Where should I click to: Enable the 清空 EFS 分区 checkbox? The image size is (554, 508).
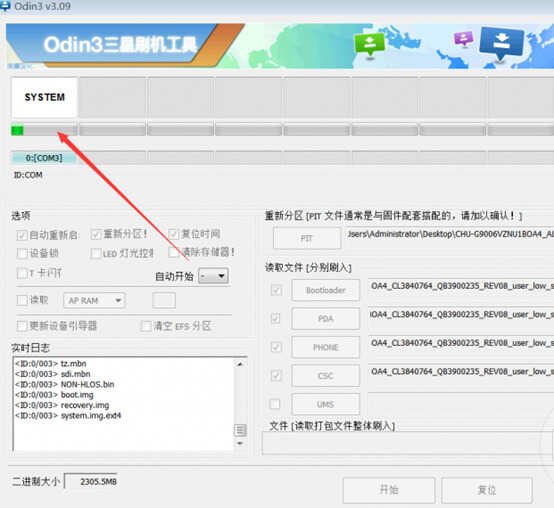[x=146, y=326]
